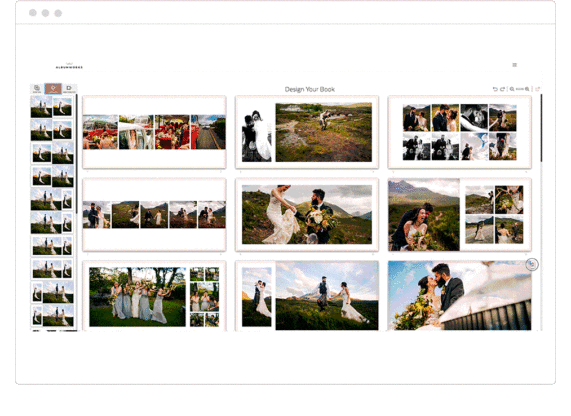Select the bridesmaids in blue dresses spread
571x416 pixels.
point(154,296)
